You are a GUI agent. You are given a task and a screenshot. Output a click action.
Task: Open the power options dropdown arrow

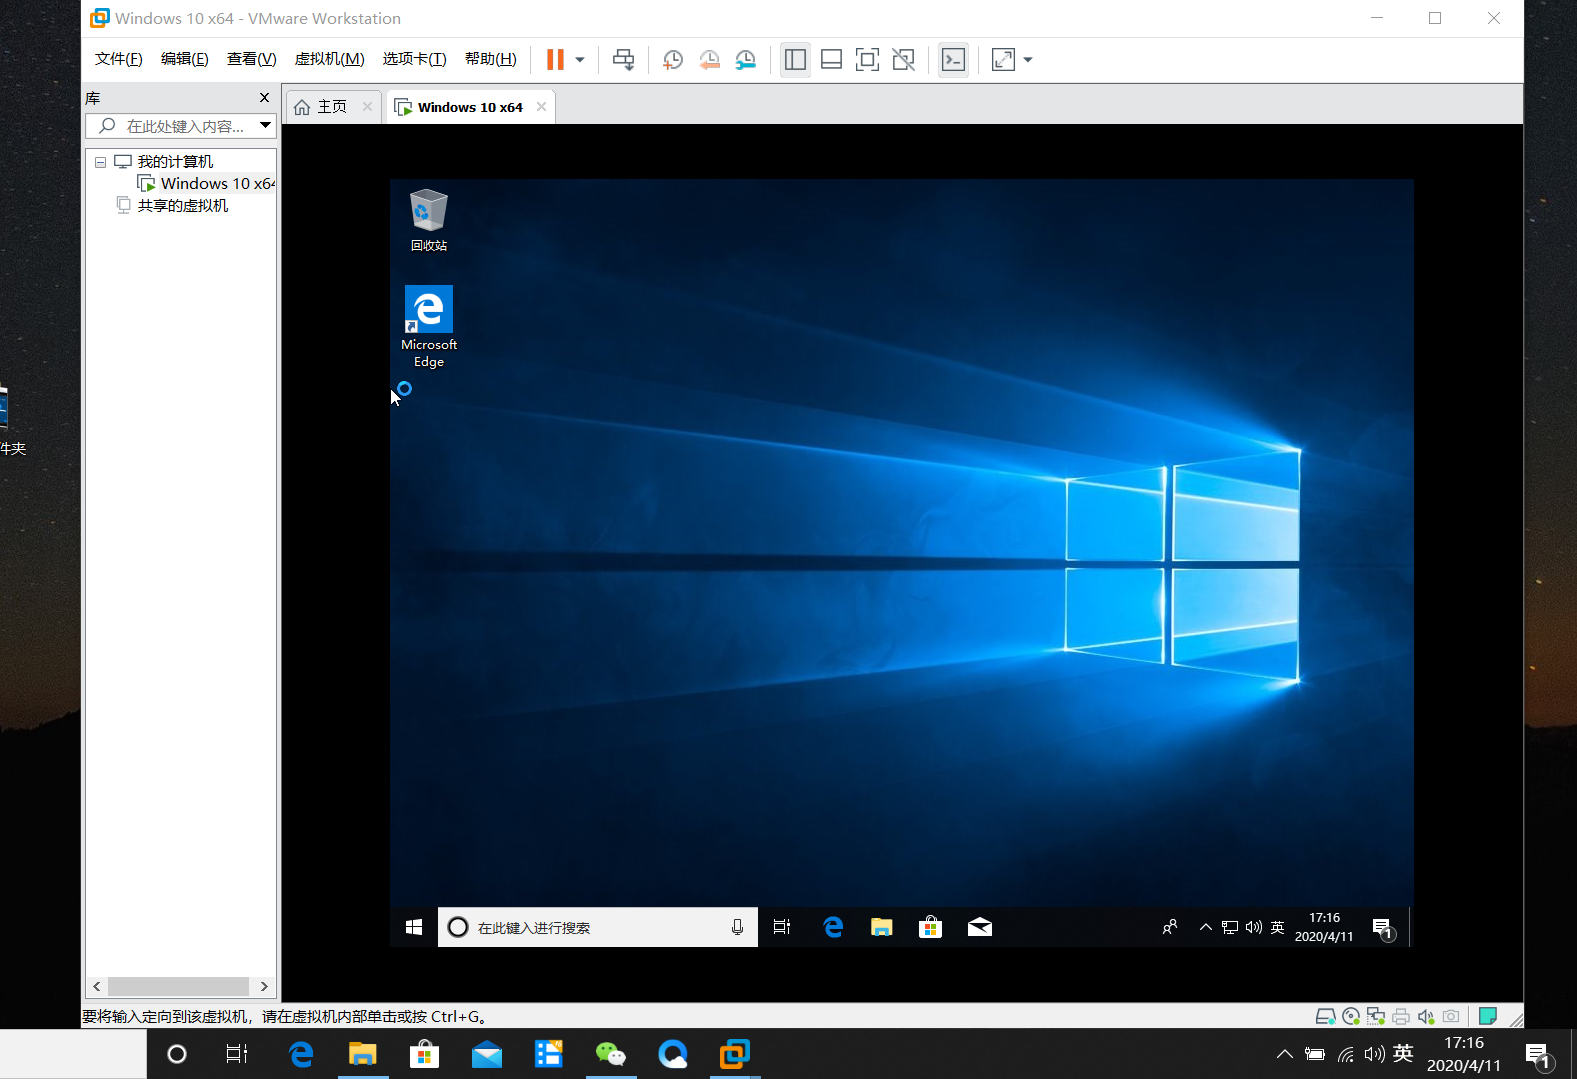(x=580, y=59)
